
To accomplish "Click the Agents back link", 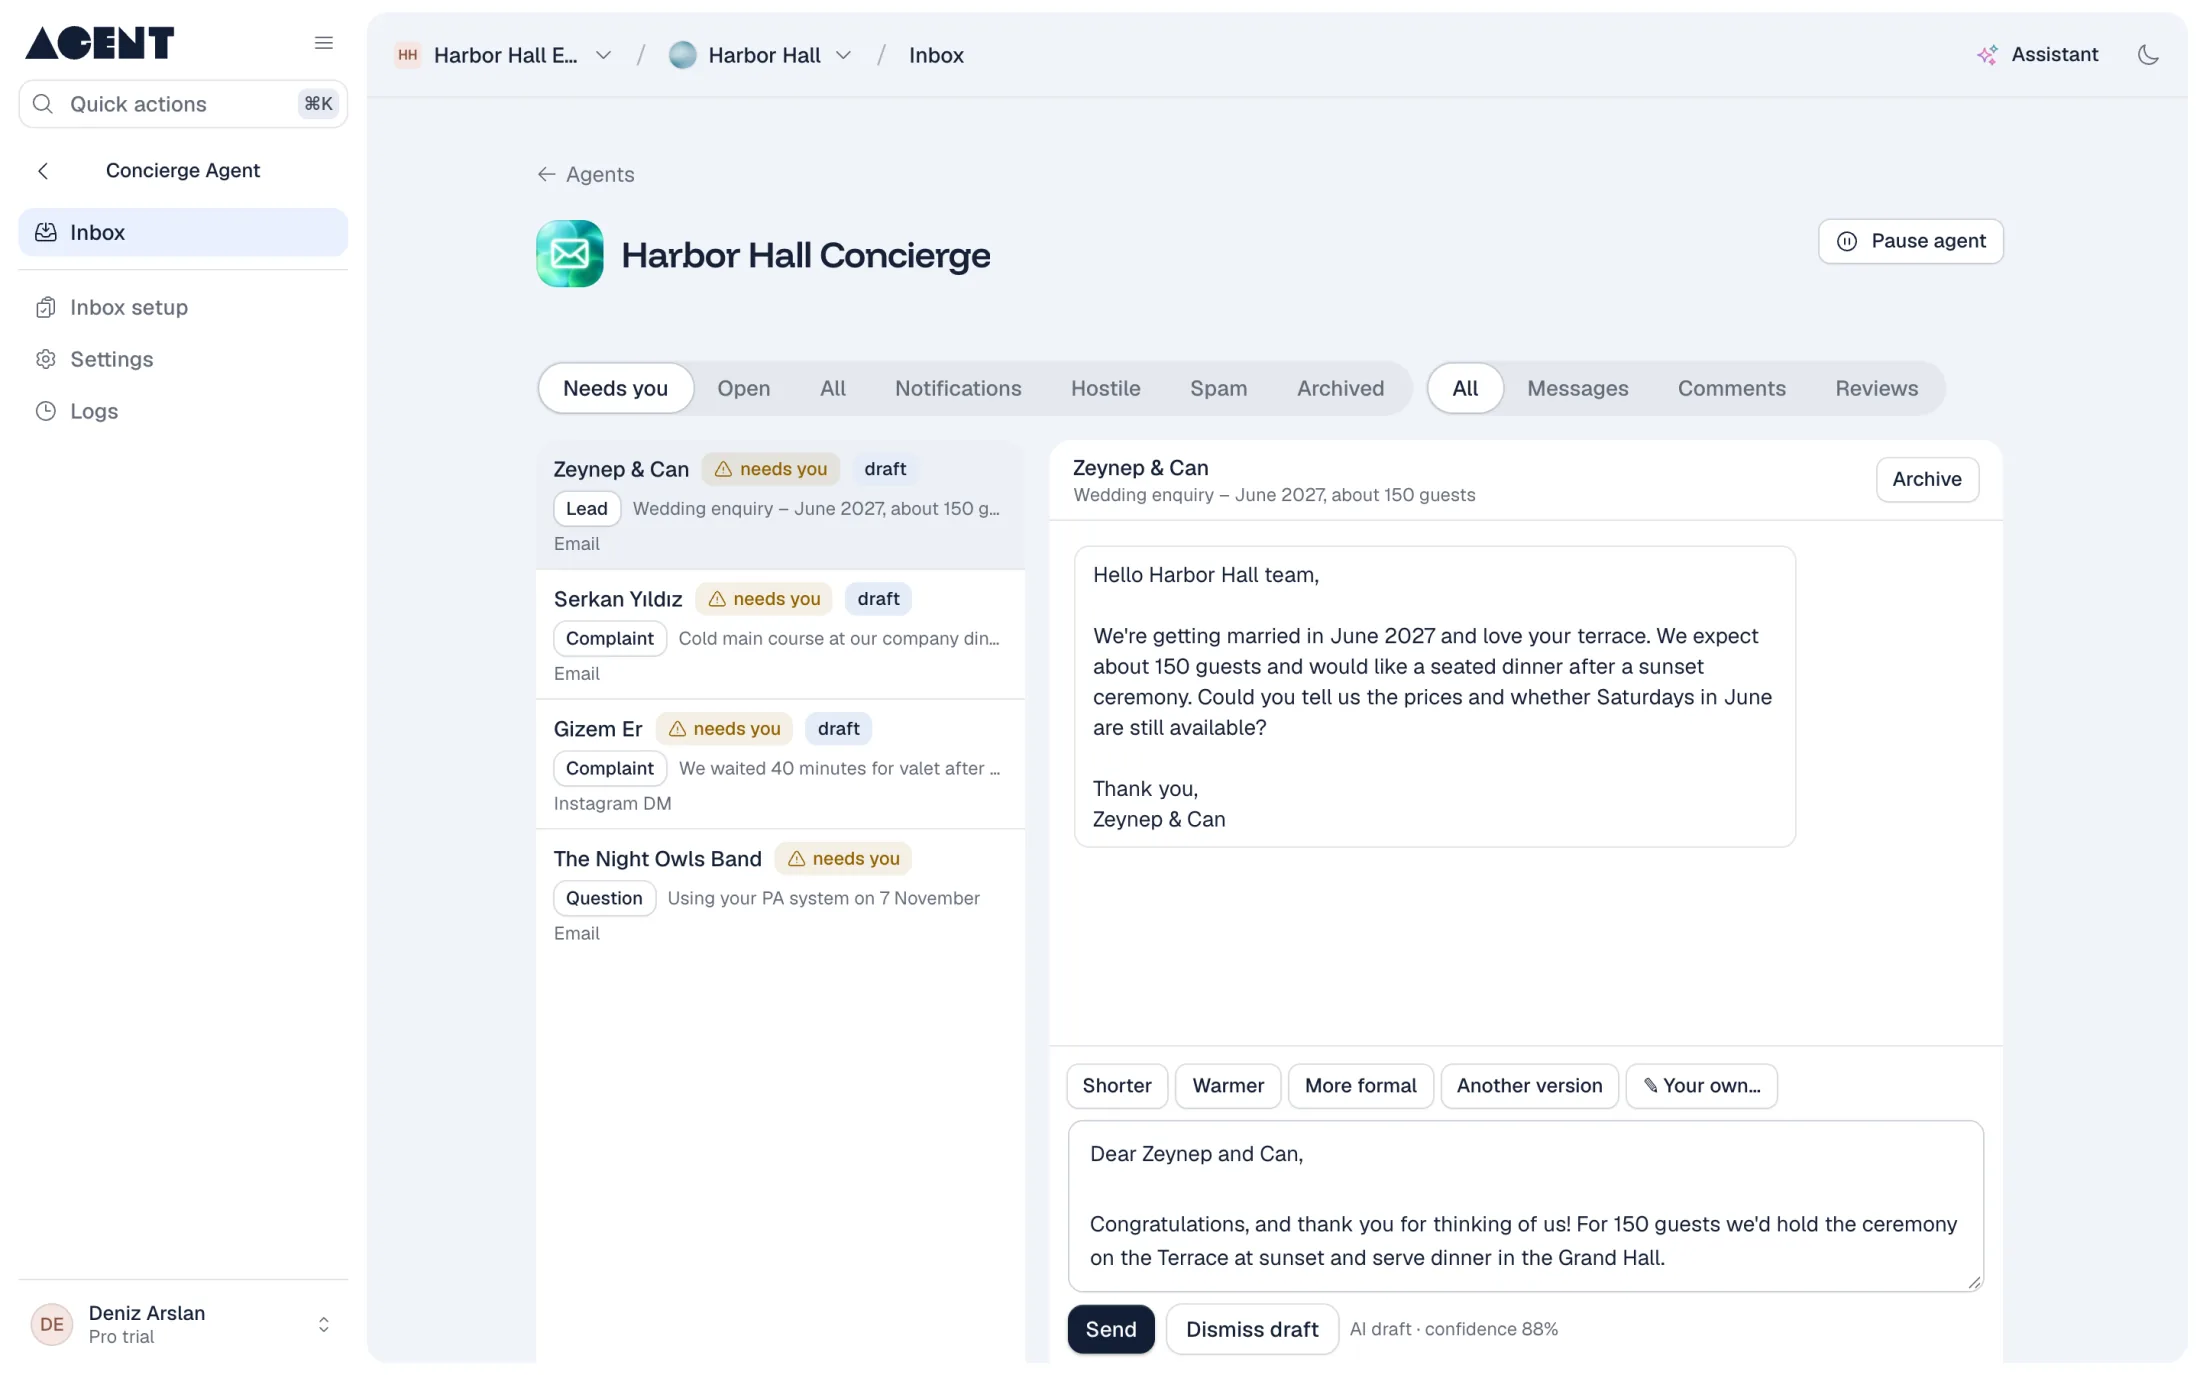I will tap(586, 174).
